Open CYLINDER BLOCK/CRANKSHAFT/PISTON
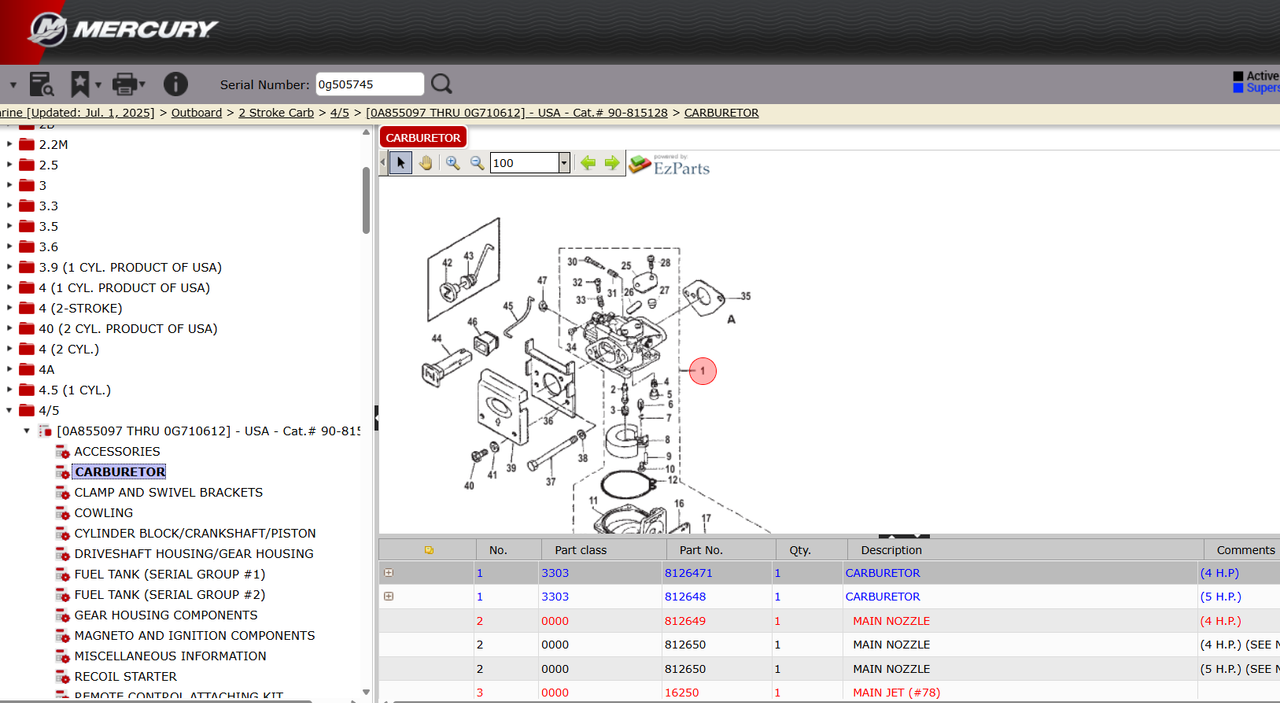Image resolution: width=1280 pixels, height=703 pixels. pos(195,533)
